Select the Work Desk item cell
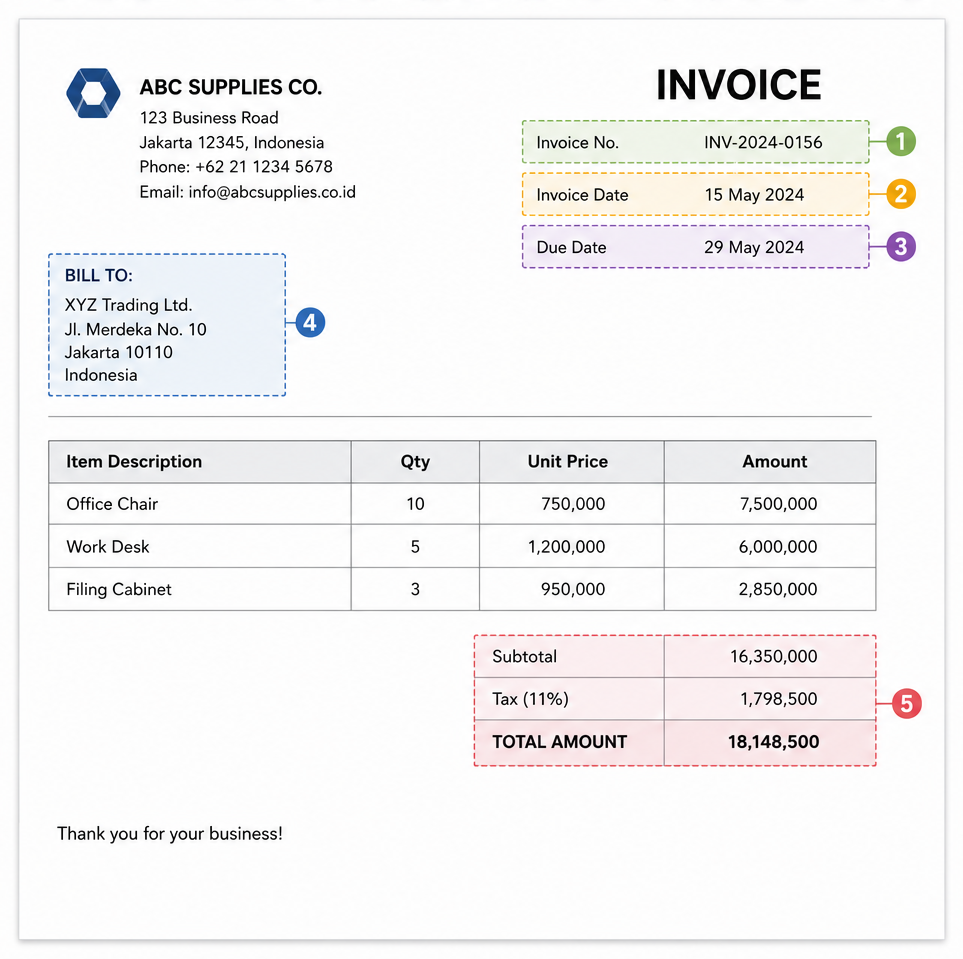 click(200, 546)
